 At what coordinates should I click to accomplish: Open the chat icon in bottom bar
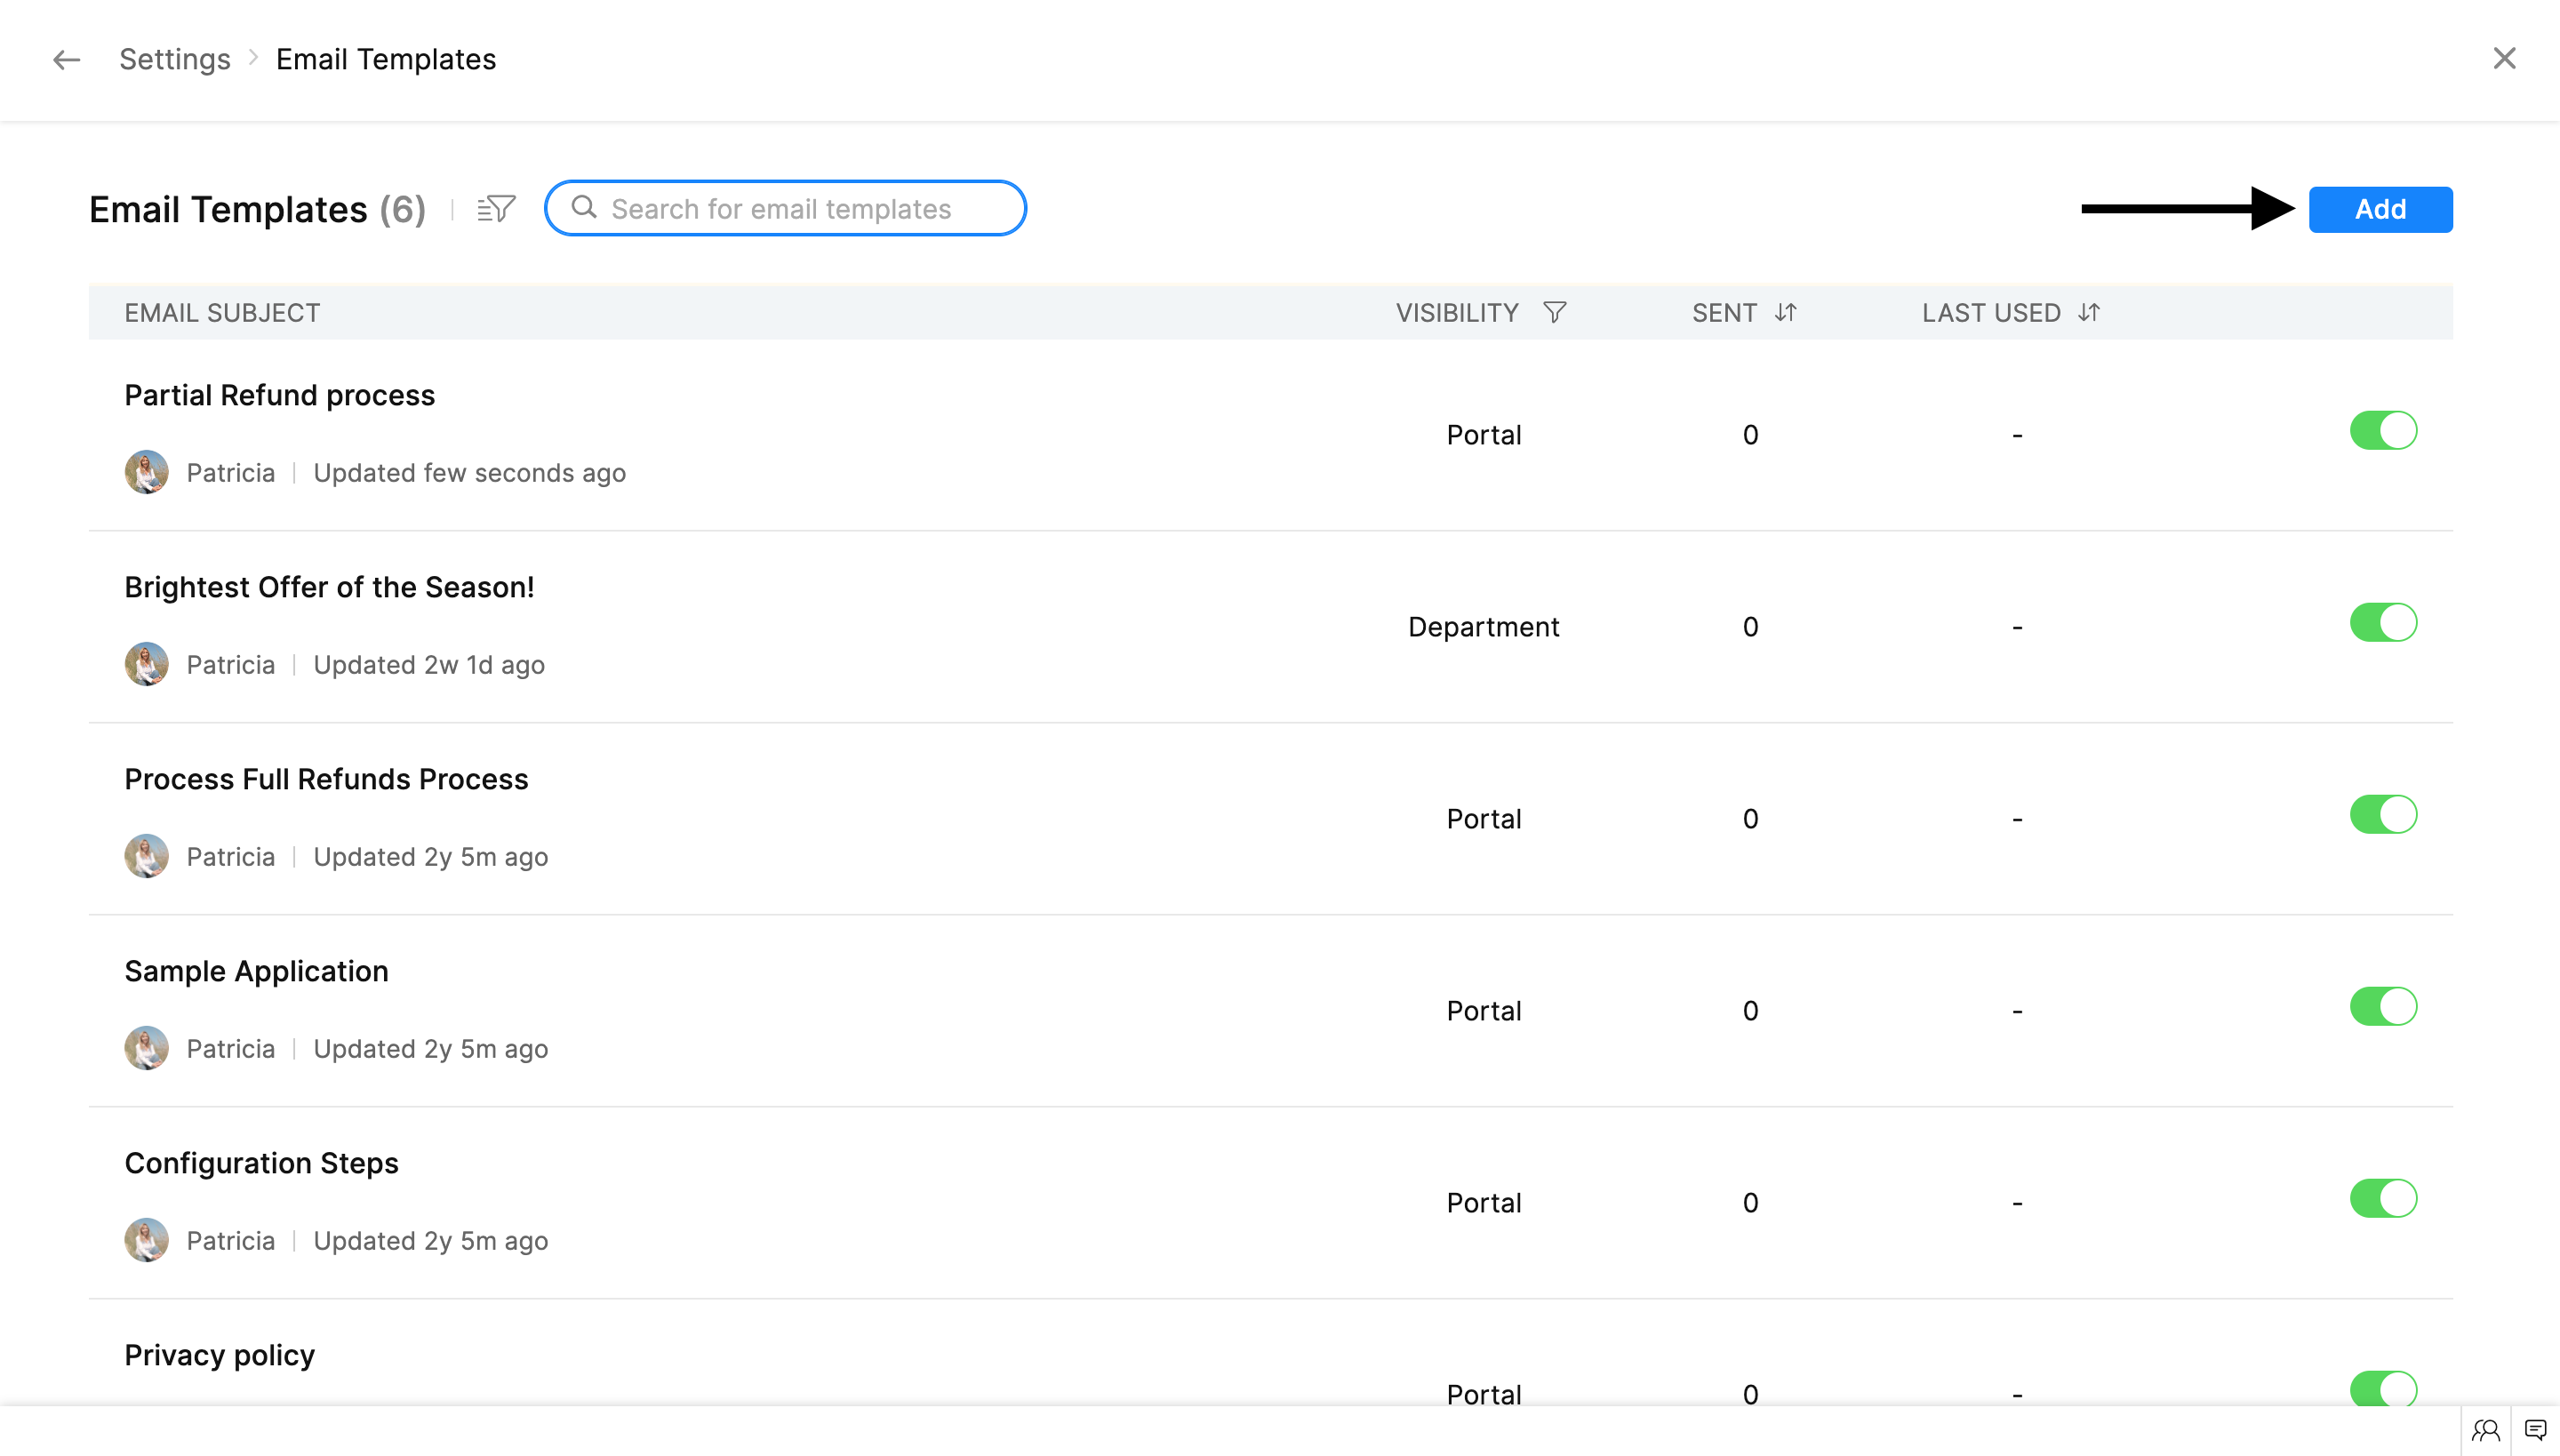2535,1430
